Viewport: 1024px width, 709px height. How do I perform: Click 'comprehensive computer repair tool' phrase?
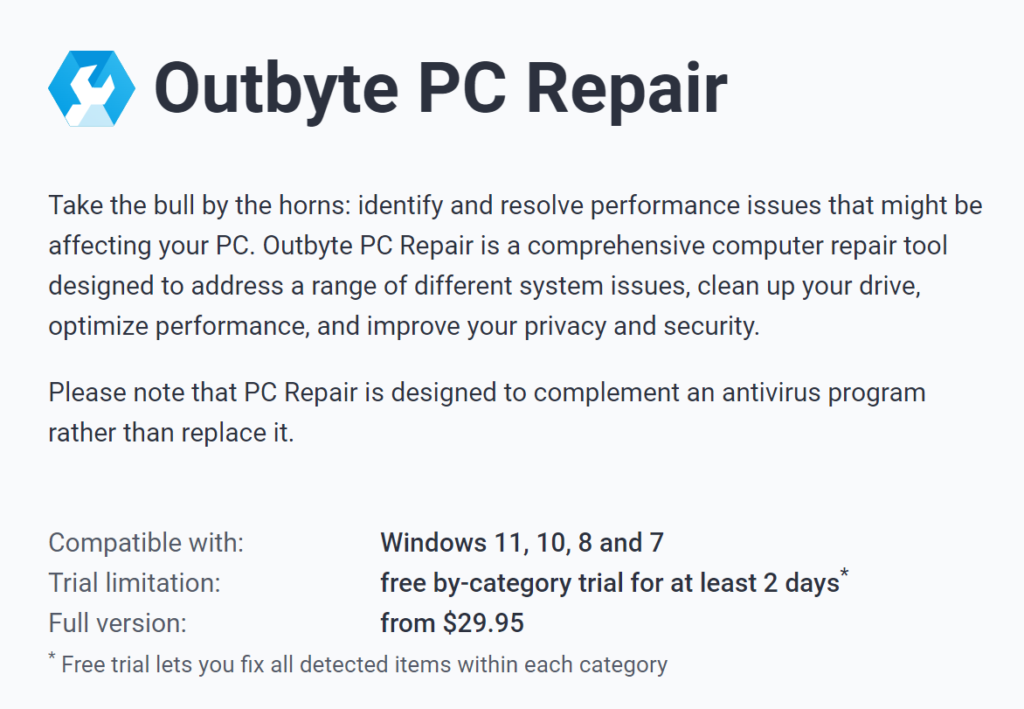737,245
